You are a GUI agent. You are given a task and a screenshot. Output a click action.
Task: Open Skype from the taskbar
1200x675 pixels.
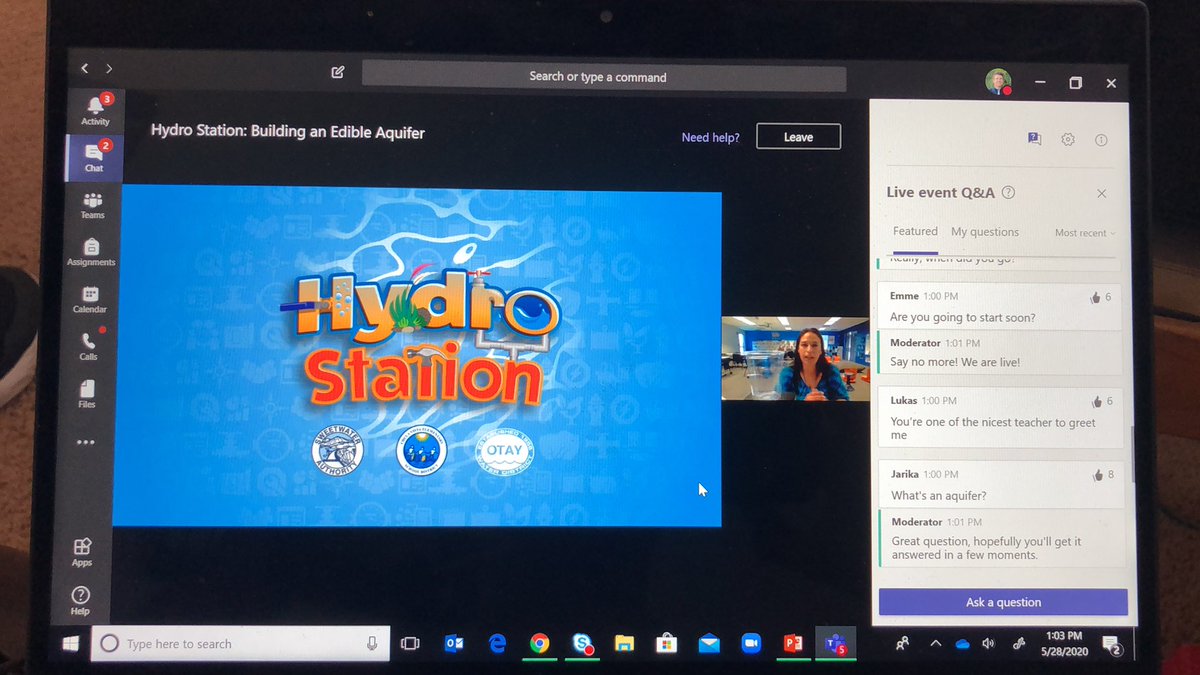(x=581, y=645)
